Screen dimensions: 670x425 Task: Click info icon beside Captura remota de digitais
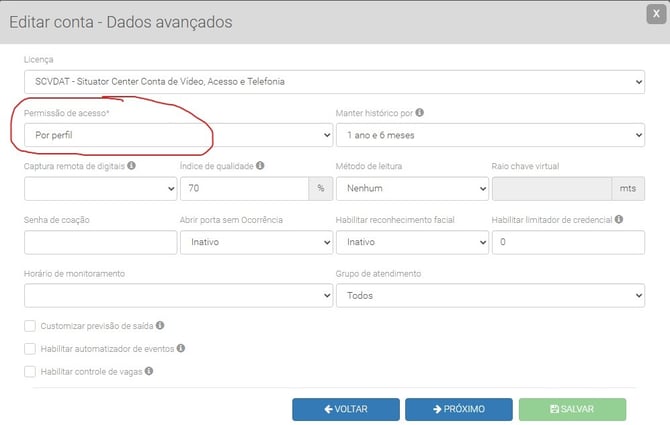(x=132, y=166)
